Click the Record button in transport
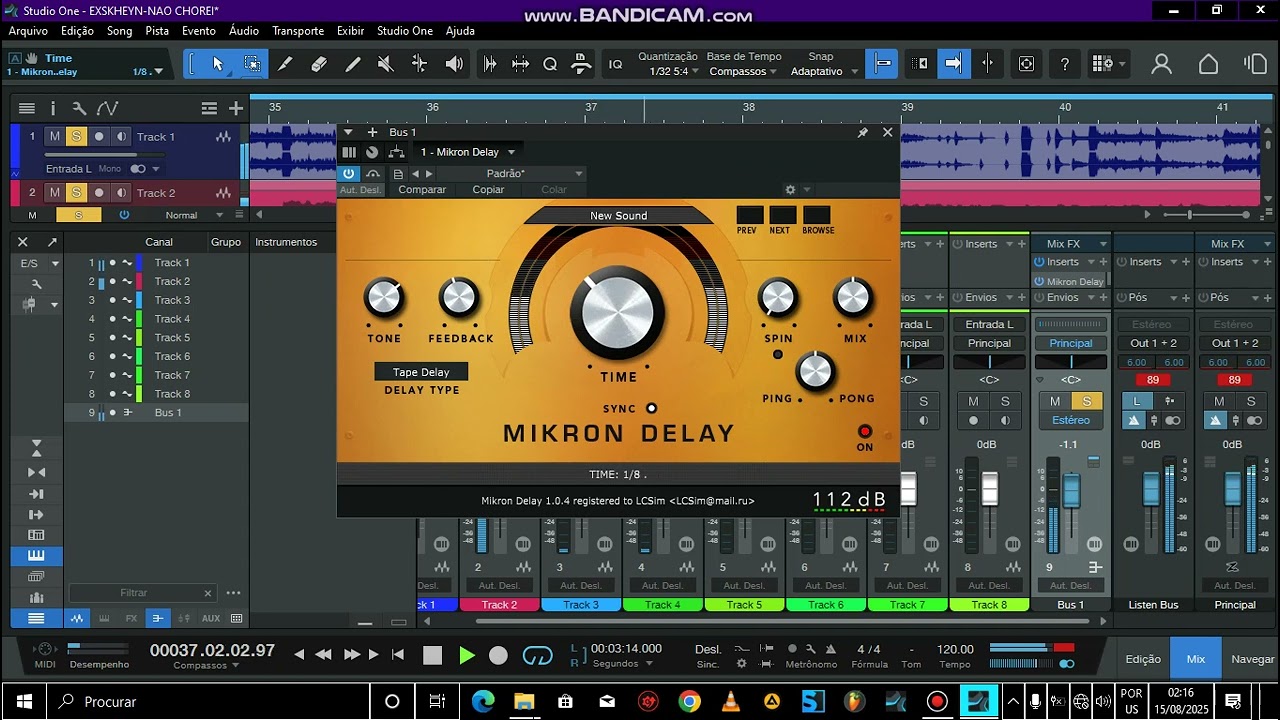Image resolution: width=1280 pixels, height=720 pixels. pyautogui.click(x=498, y=656)
